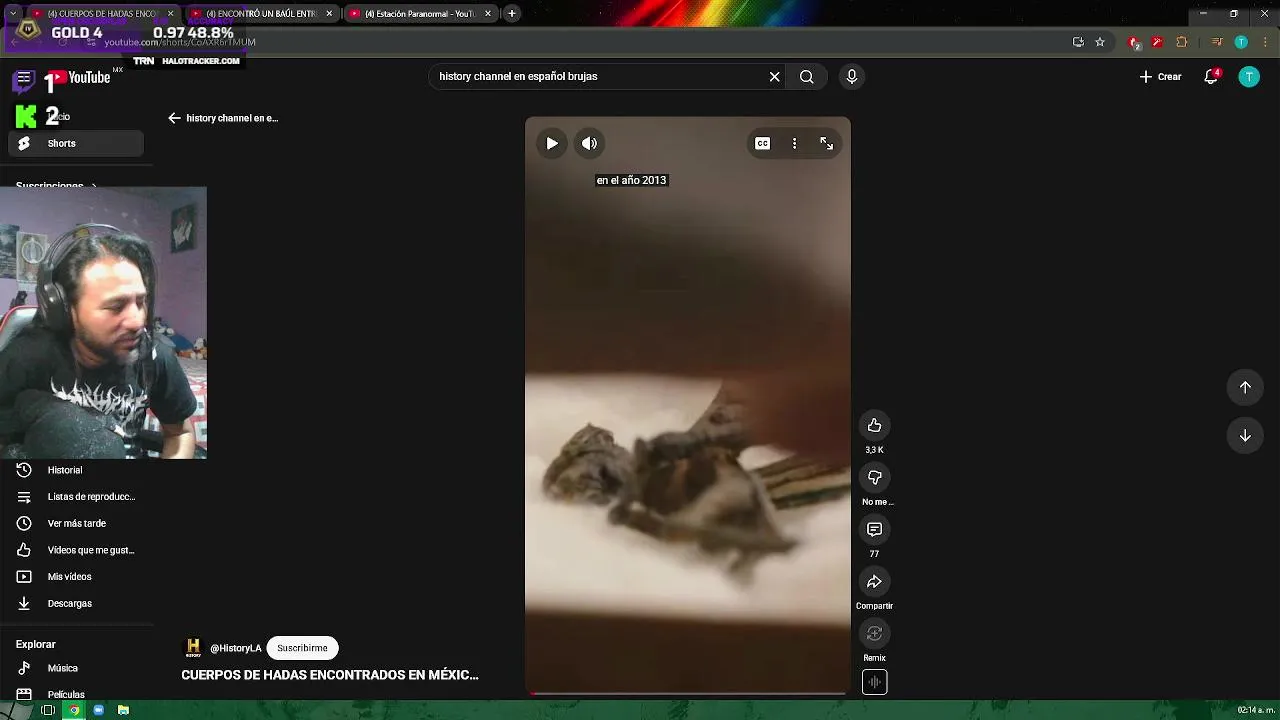Toggle closed captions on the Short

point(762,143)
